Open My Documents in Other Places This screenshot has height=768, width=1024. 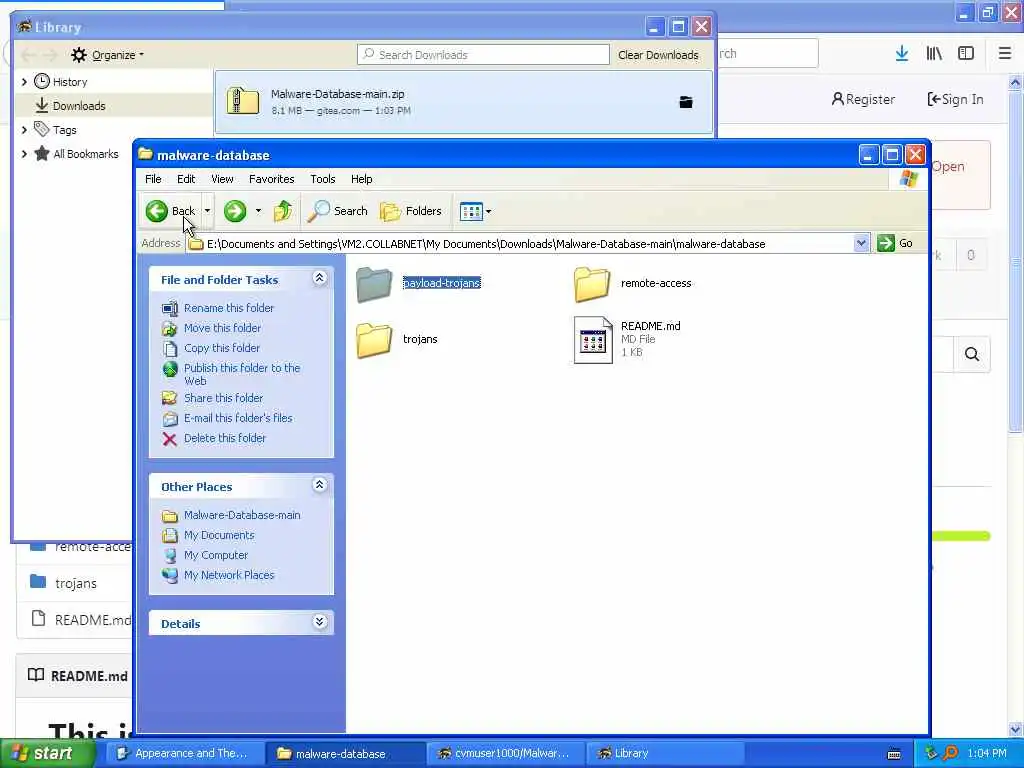pyautogui.click(x=219, y=536)
